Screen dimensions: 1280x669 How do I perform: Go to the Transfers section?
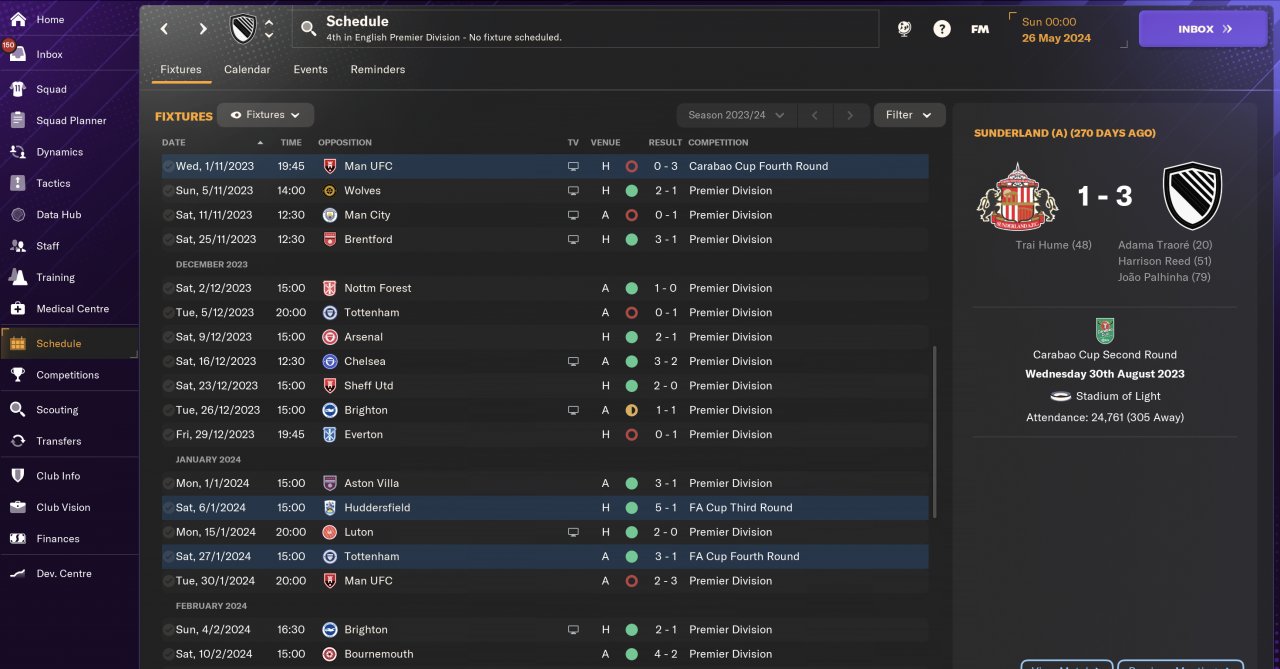click(58, 441)
